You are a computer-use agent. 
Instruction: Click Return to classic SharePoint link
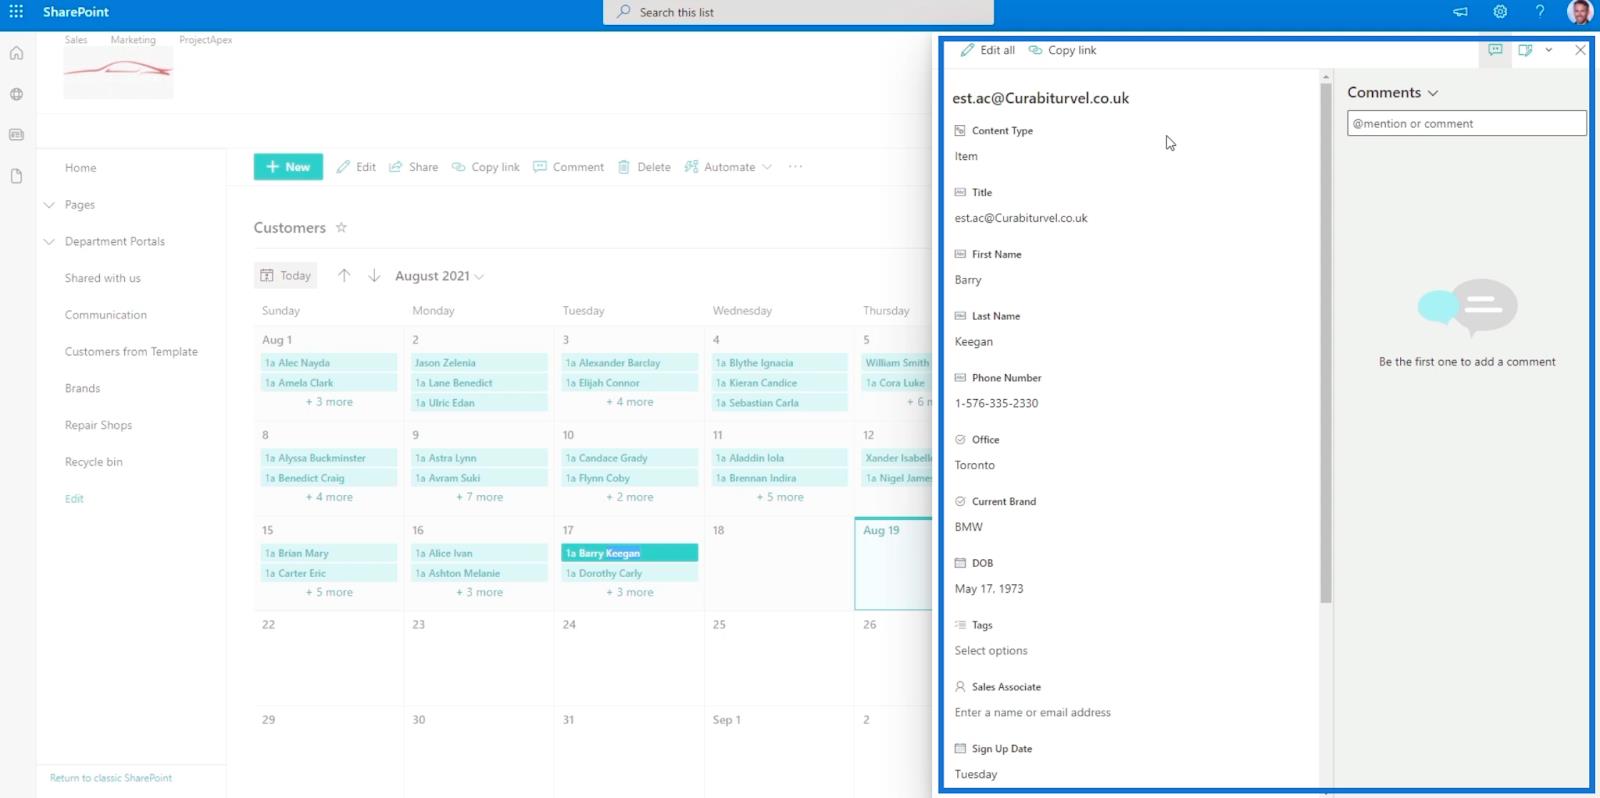[111, 778]
